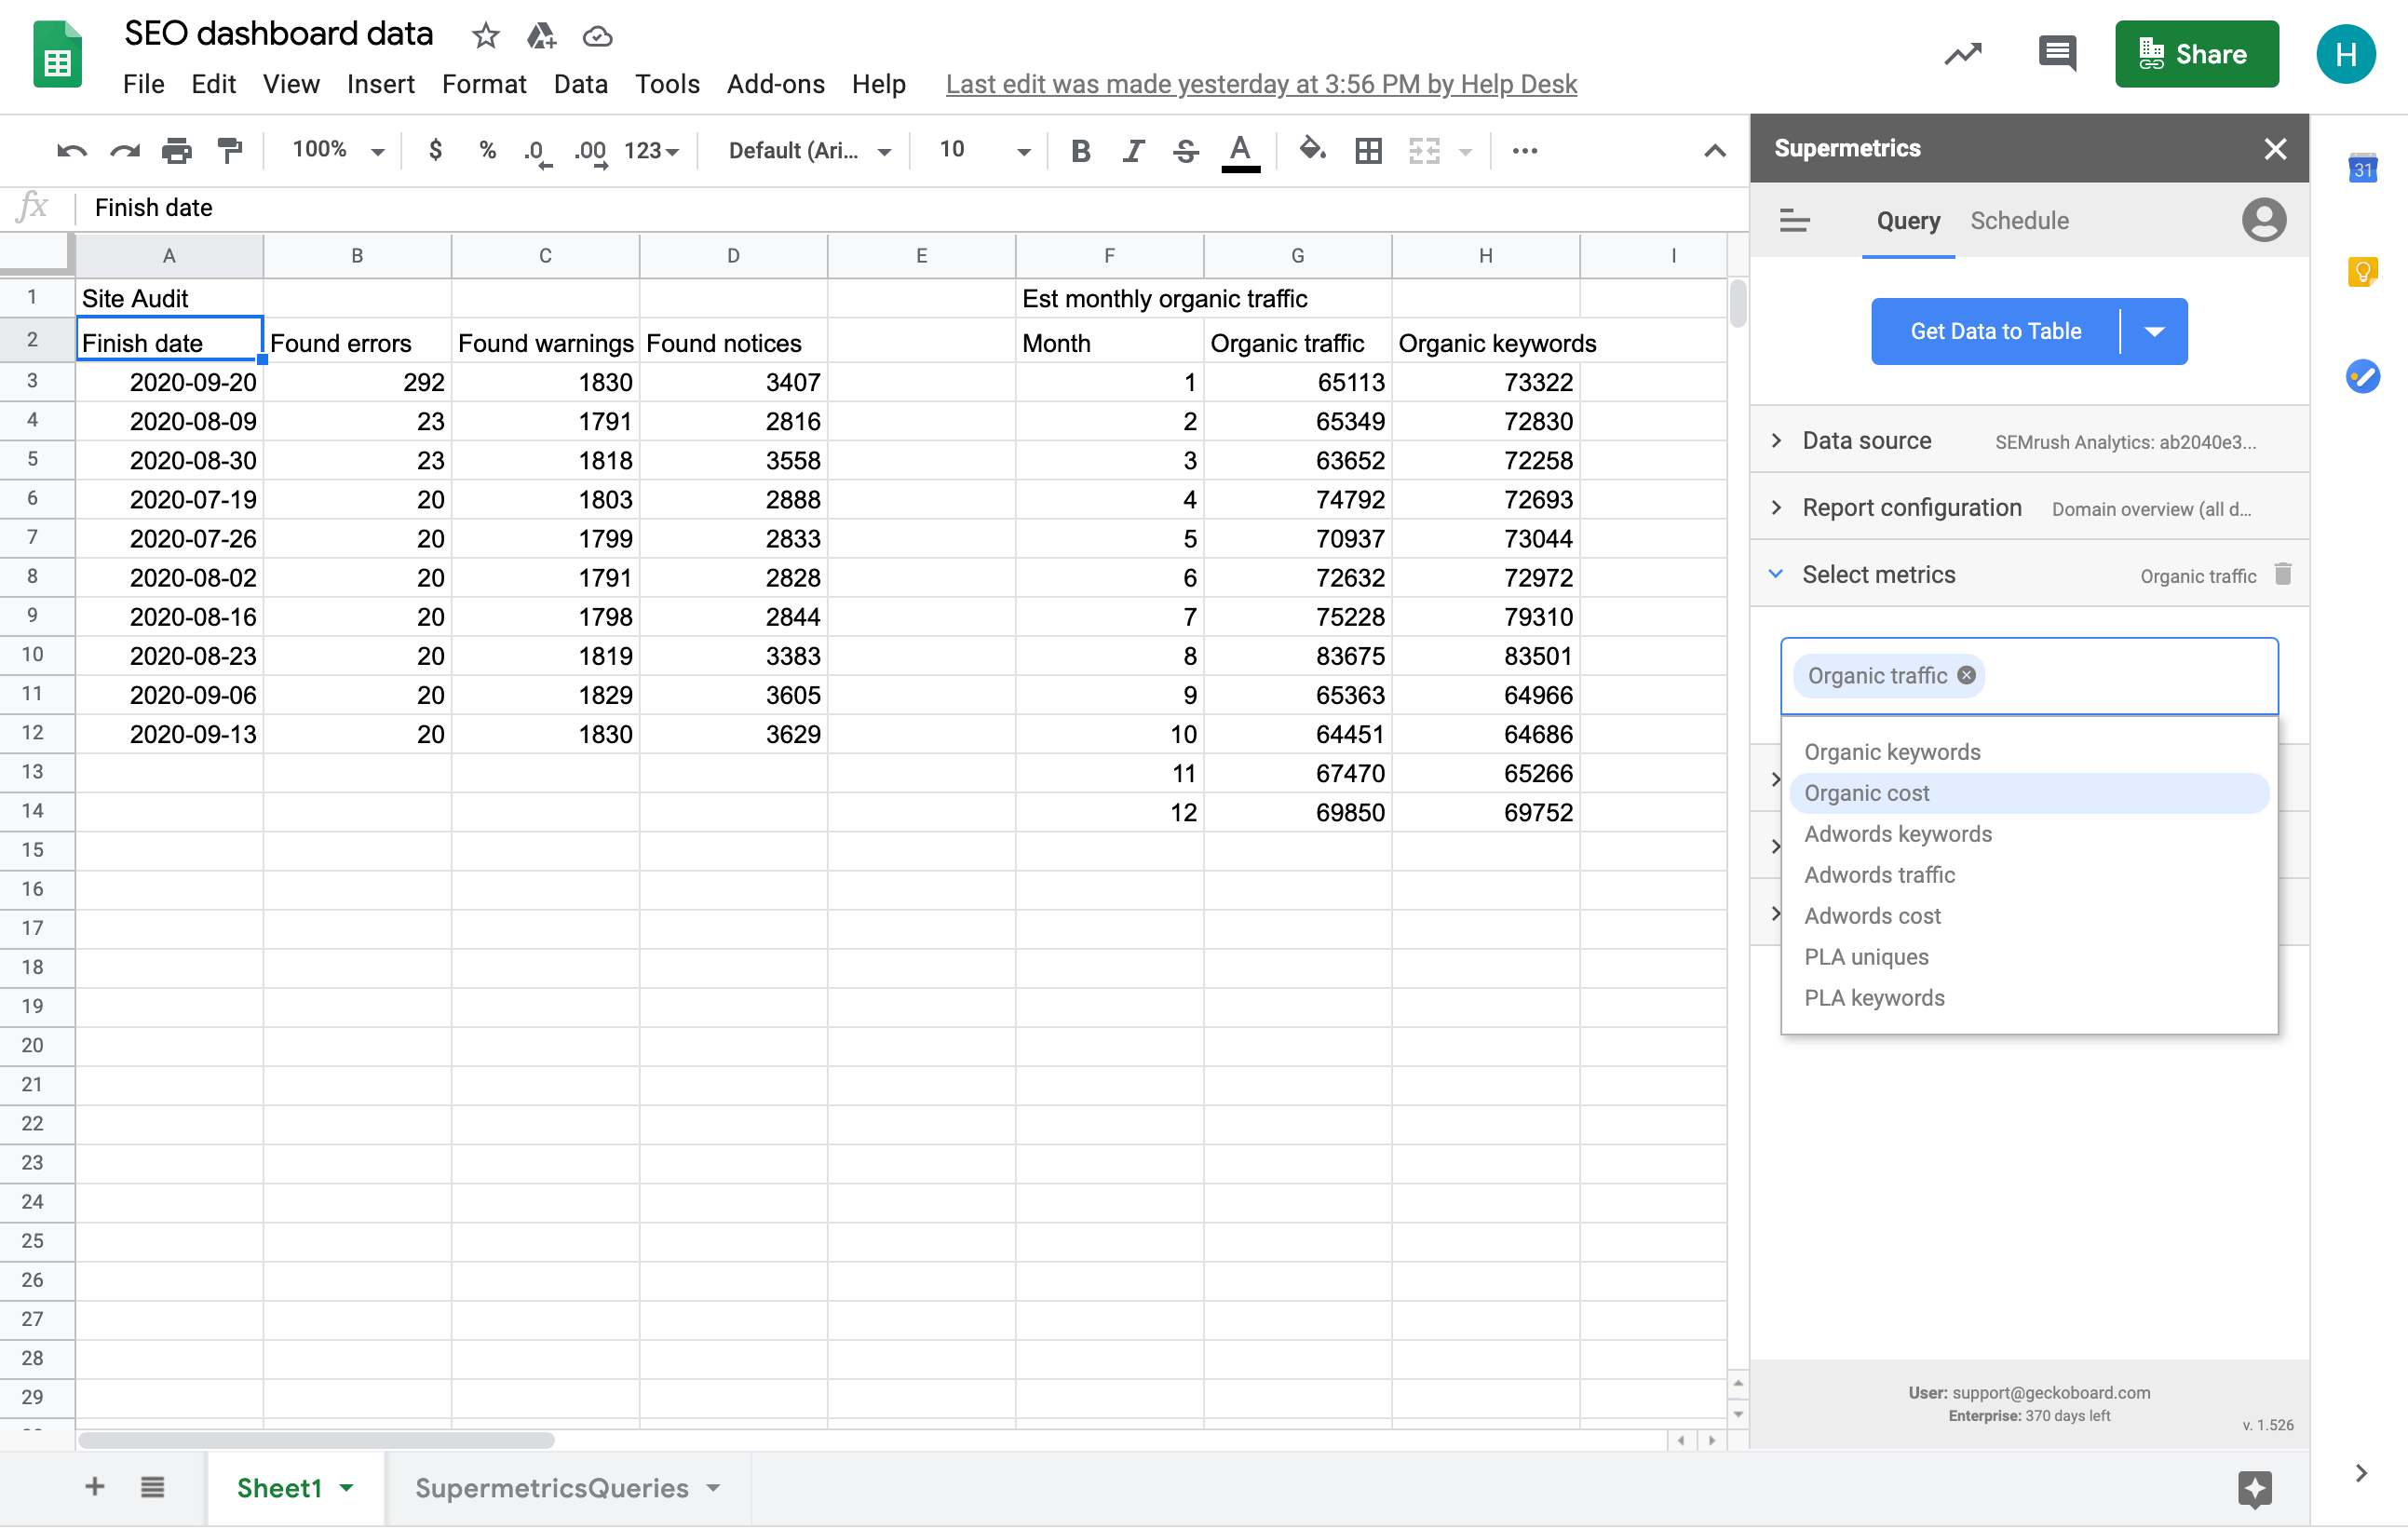The width and height of the screenshot is (2408, 1529).
Task: Add a new sheet with plus icon
Action: coord(95,1487)
